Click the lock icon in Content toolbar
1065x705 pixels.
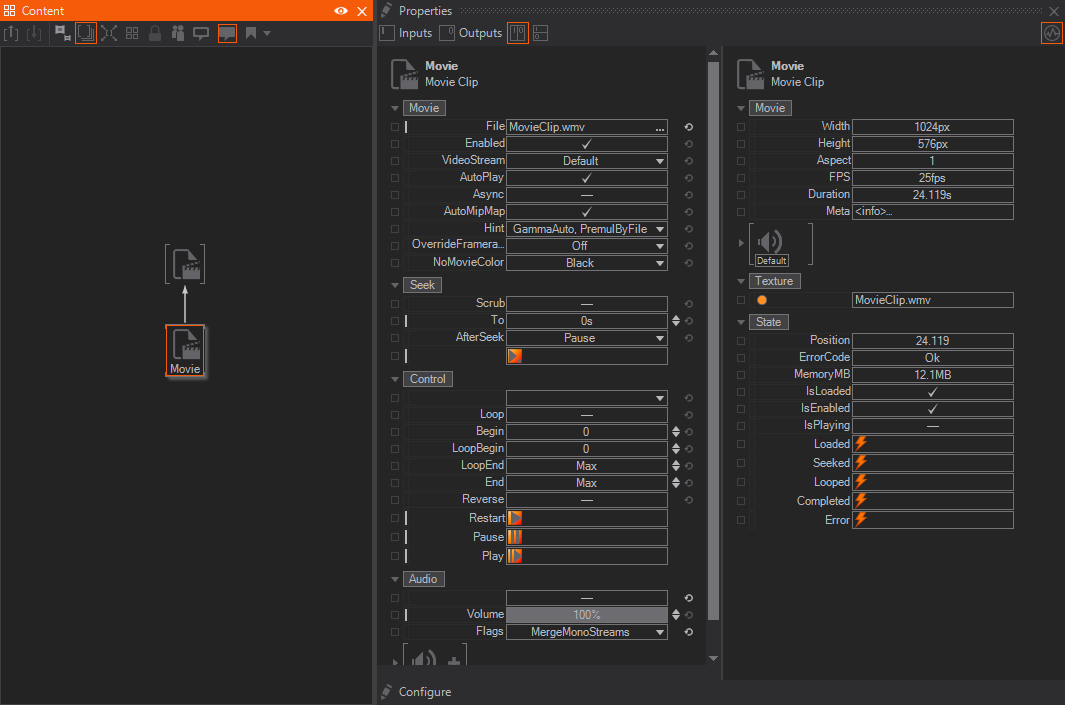pos(155,33)
